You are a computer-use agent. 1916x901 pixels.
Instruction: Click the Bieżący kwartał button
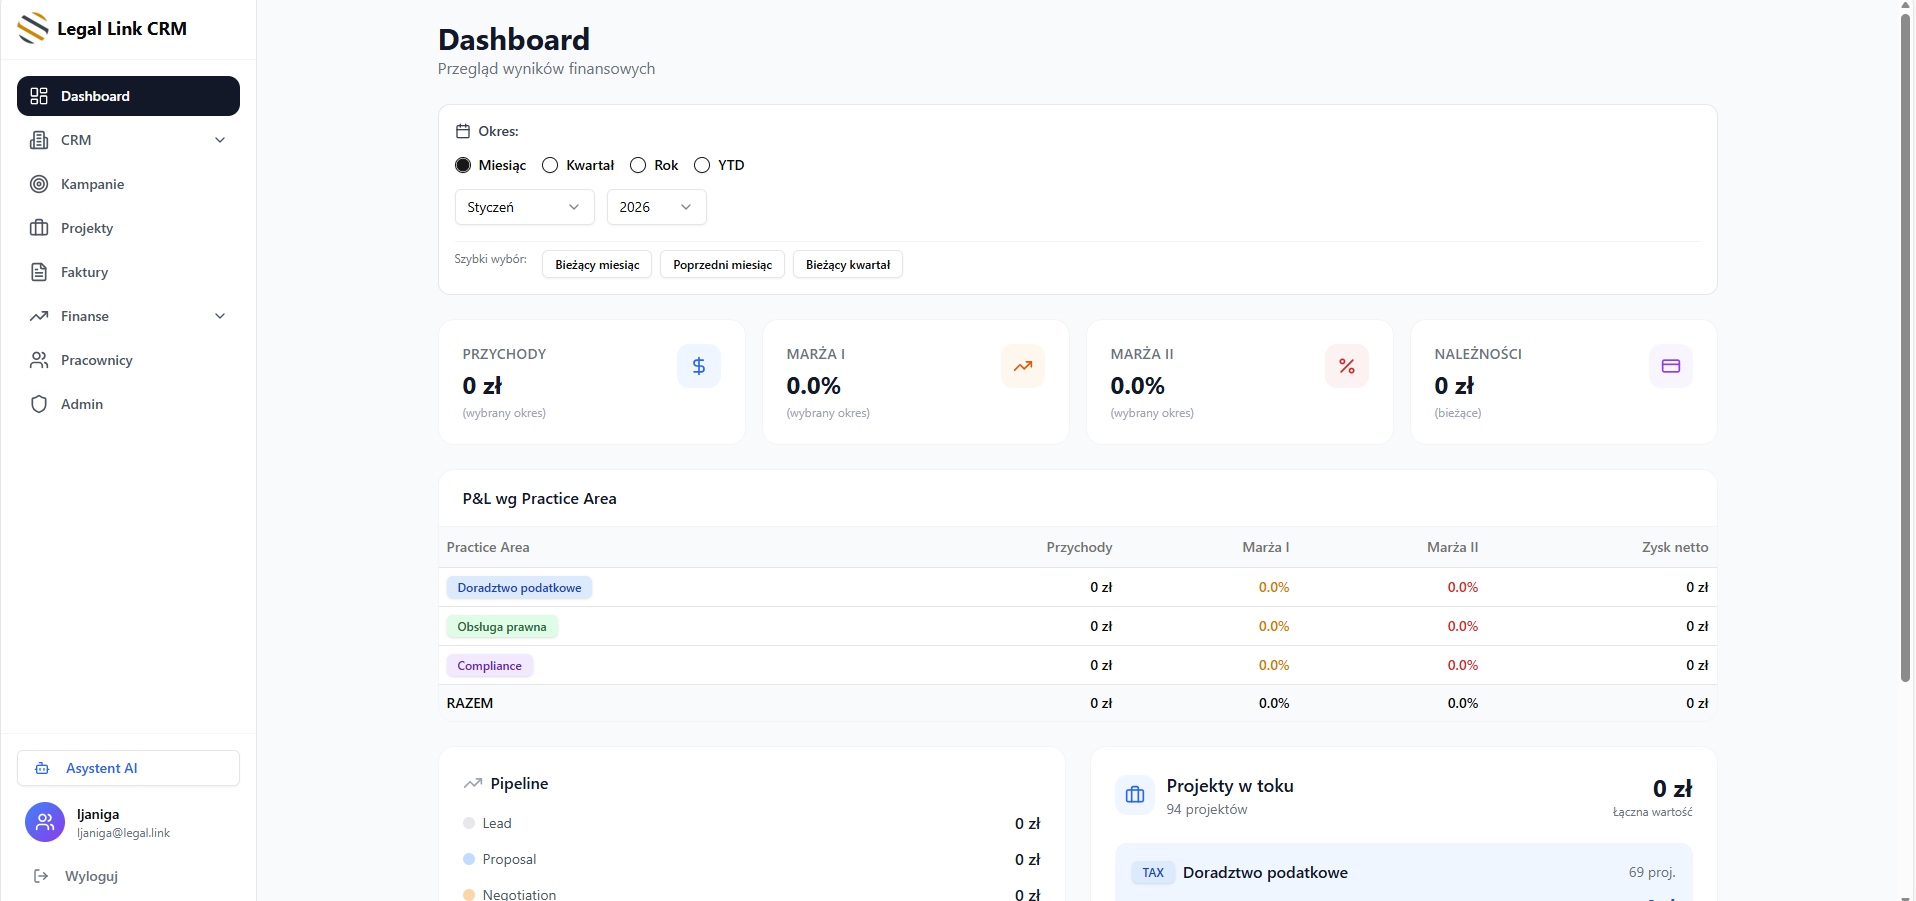click(x=848, y=264)
